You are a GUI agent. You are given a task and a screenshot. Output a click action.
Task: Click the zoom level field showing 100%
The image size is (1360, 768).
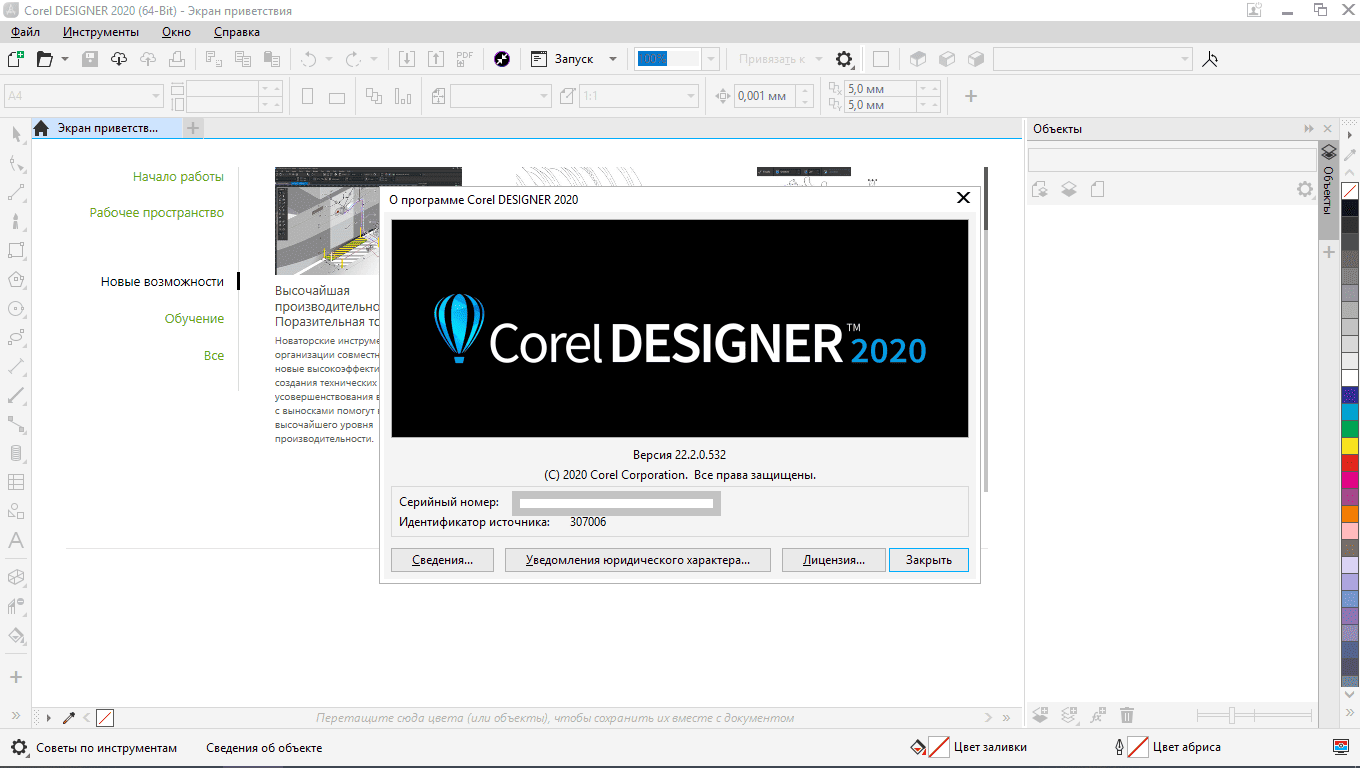click(666, 59)
